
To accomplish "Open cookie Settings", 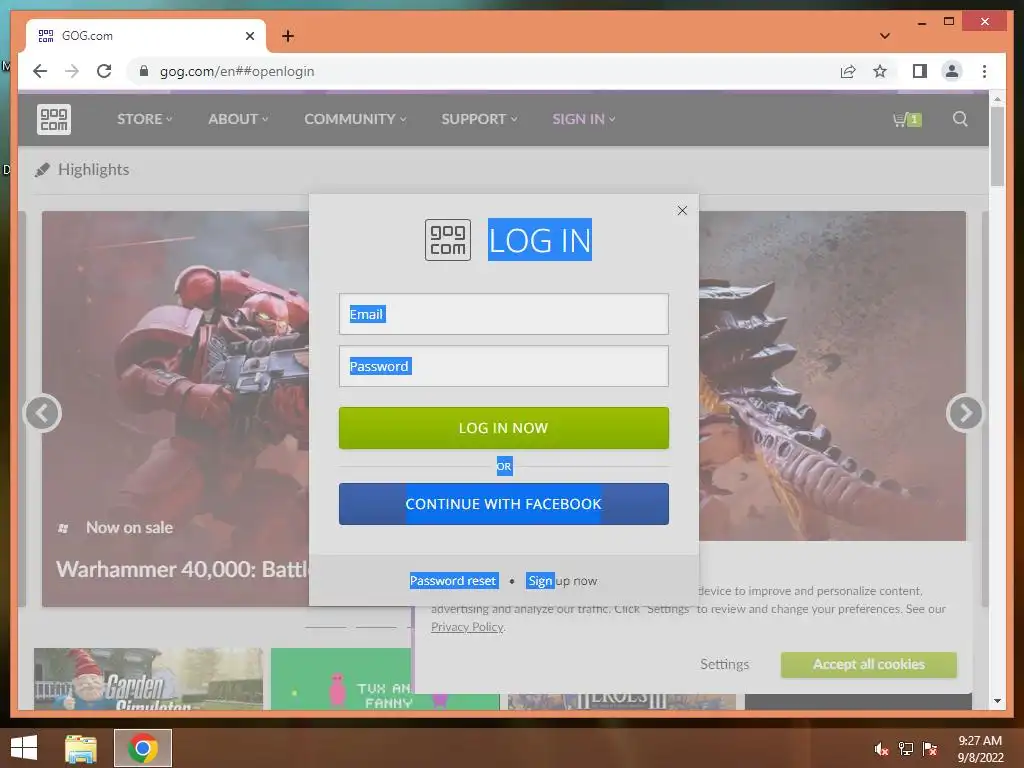I will [x=724, y=664].
